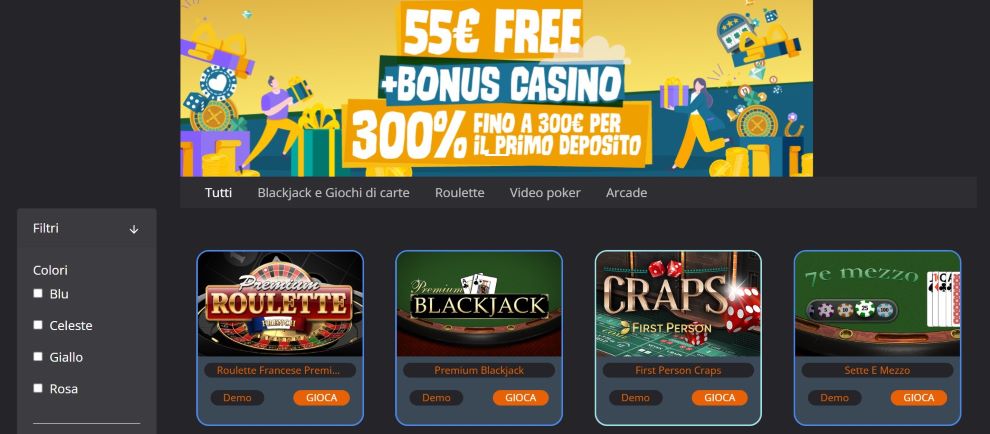Open the Roulette Francese Premium game thumbnail

pos(280,304)
